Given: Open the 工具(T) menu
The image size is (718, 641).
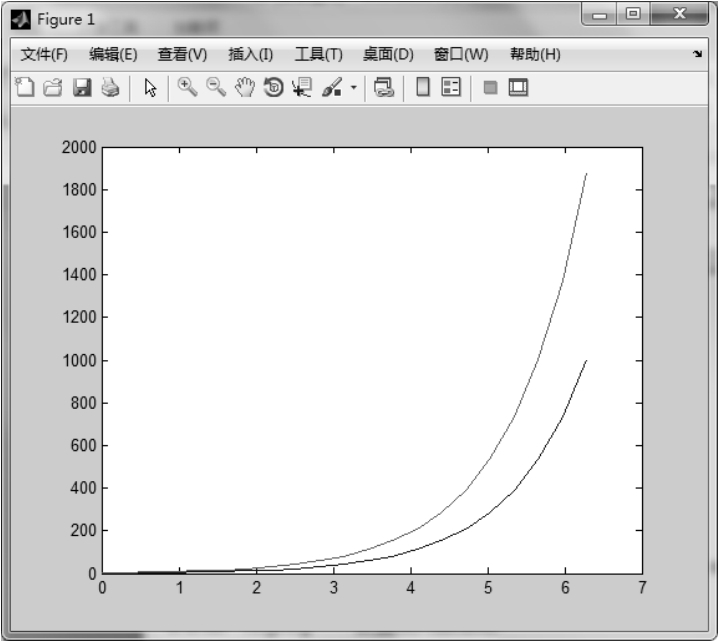Looking at the screenshot, I should 318,54.
